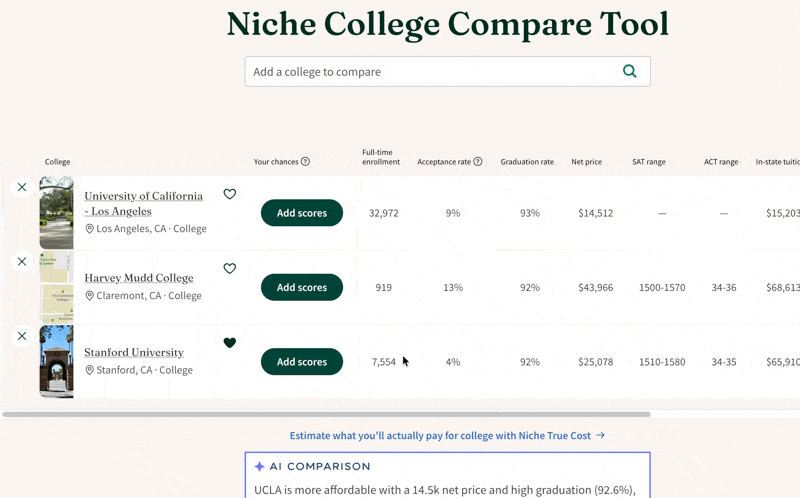Open the UCLA campus thumbnail
800x498 pixels.
point(57,213)
